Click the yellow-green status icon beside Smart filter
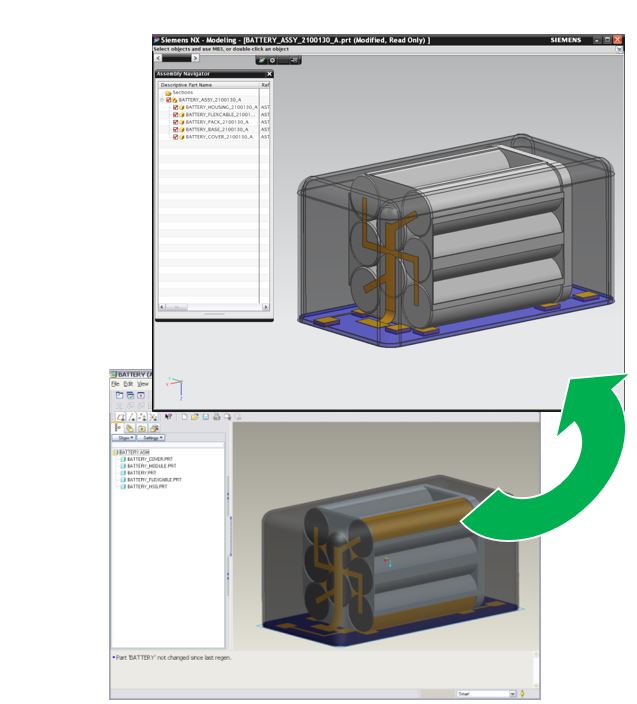Screen dimensions: 637x704 point(523,694)
